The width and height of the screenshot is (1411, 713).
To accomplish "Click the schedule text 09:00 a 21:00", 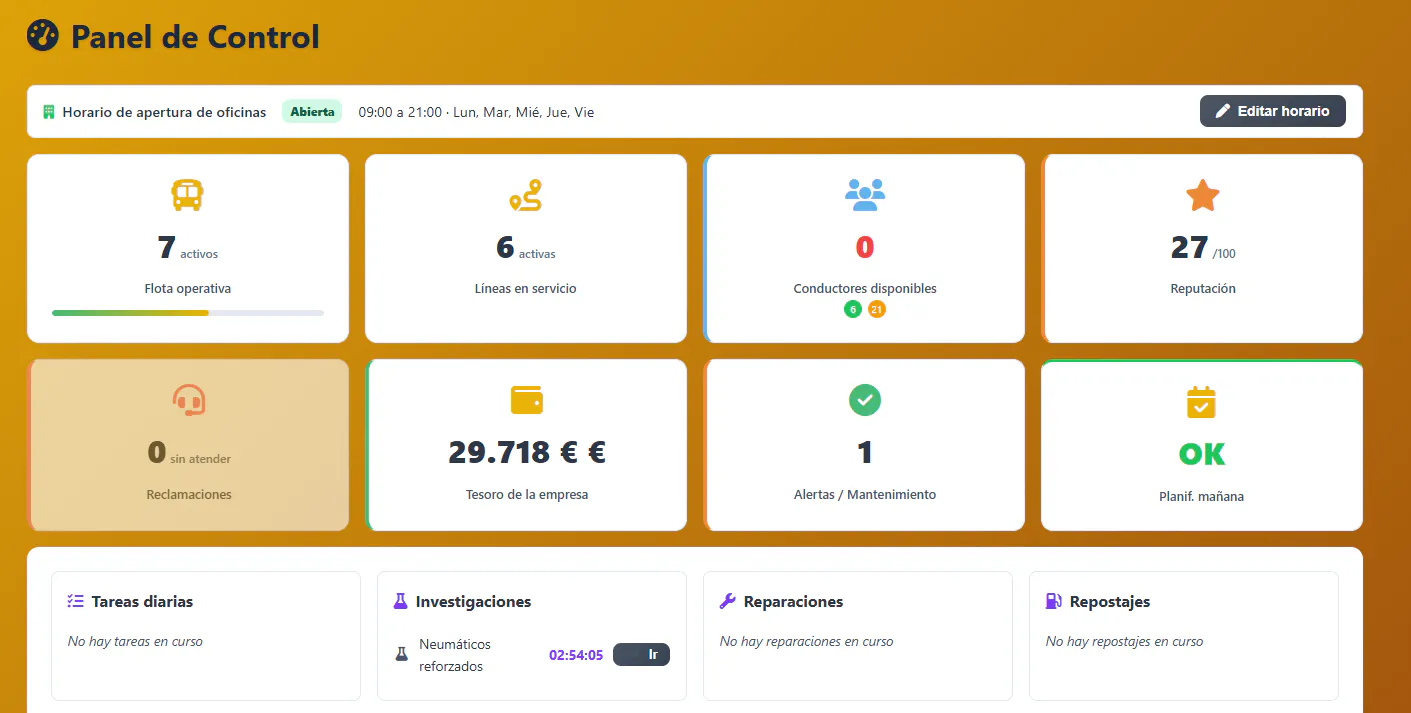I will [x=400, y=112].
